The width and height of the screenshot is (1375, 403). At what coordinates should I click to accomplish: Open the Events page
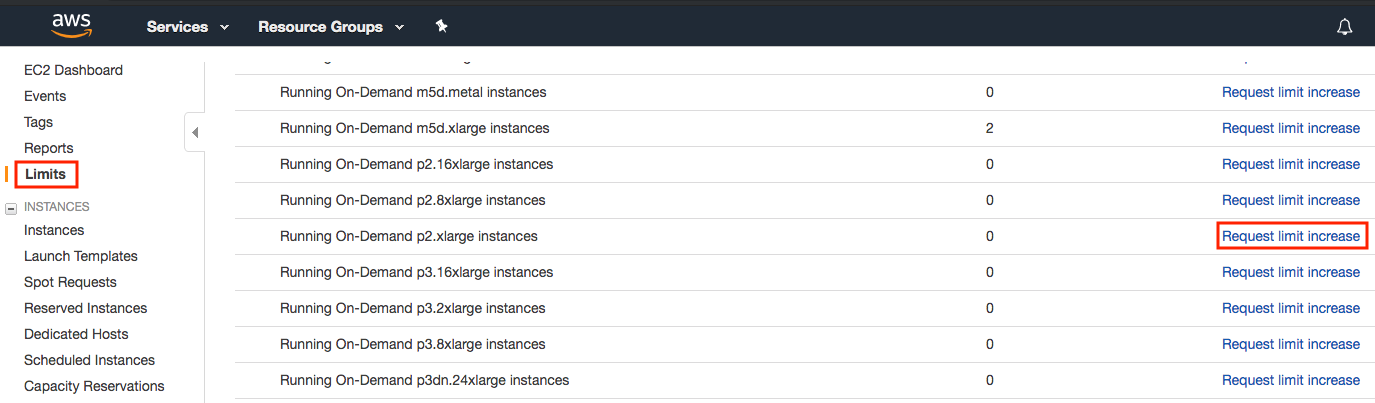click(x=45, y=96)
